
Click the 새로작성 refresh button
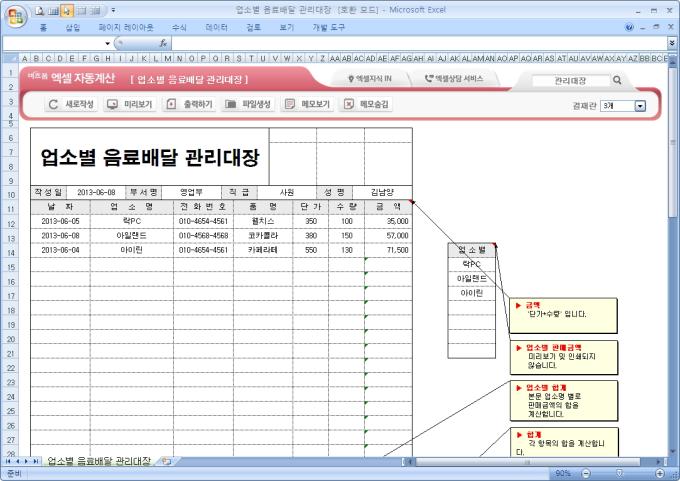click(71, 104)
